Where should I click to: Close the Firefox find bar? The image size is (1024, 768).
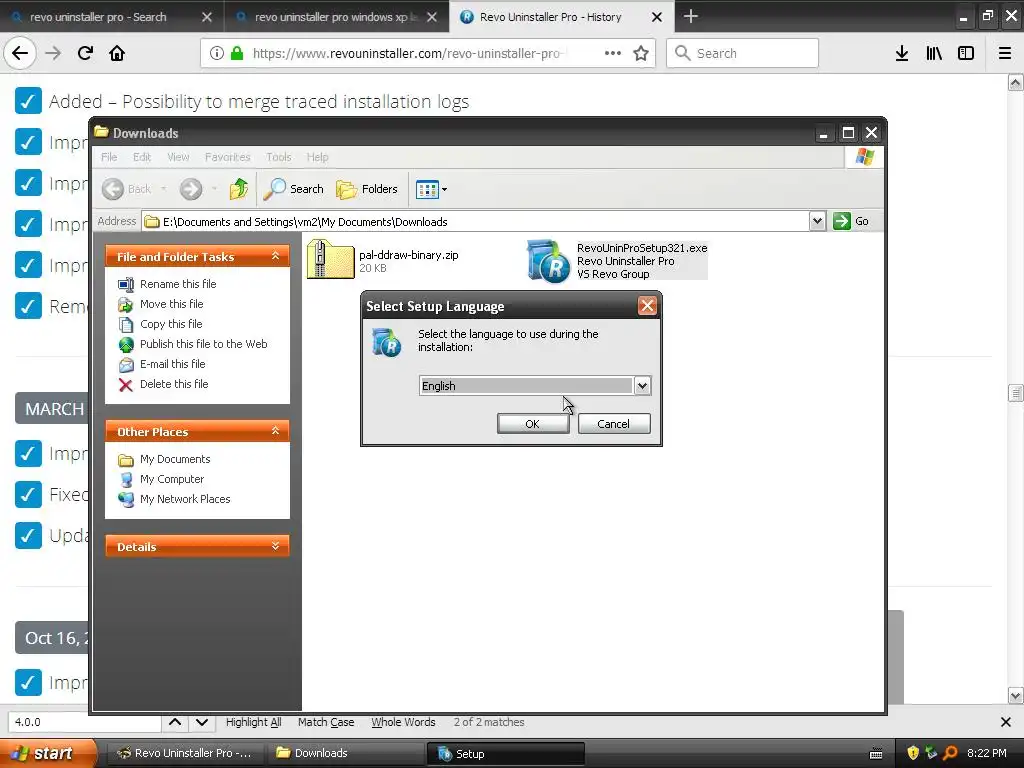pos(1006,722)
